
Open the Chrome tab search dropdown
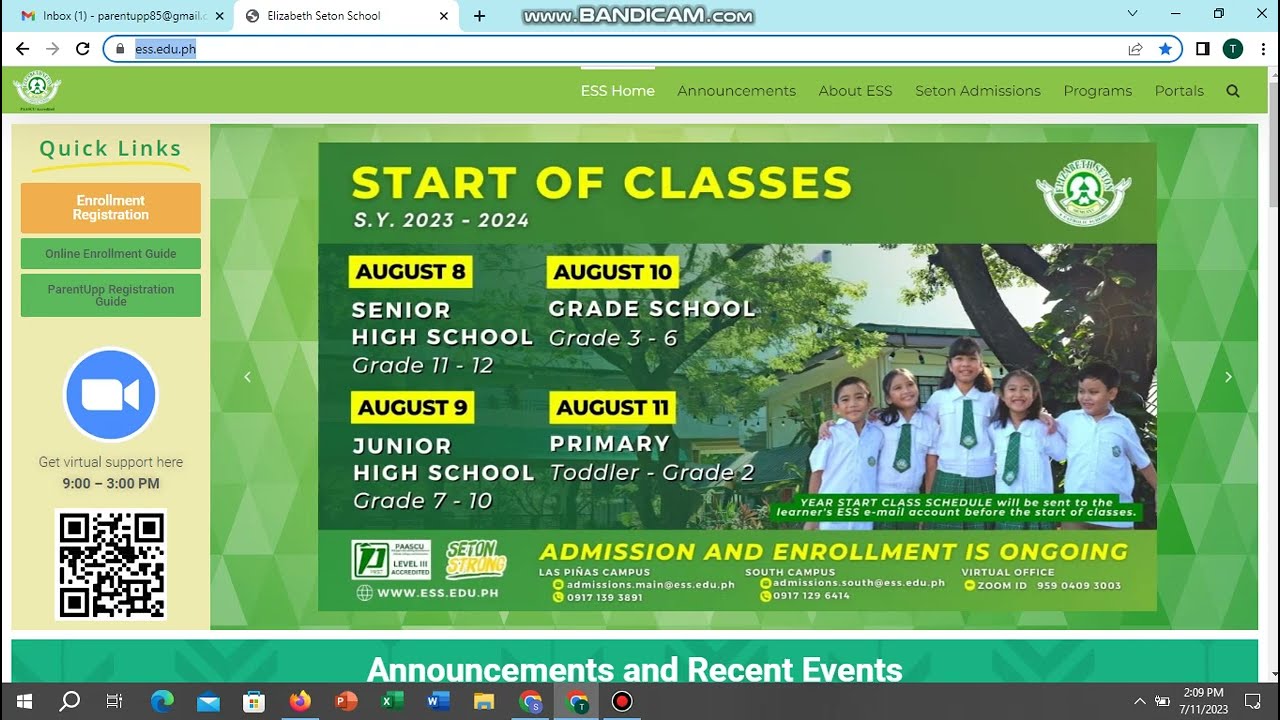(1133, 14)
